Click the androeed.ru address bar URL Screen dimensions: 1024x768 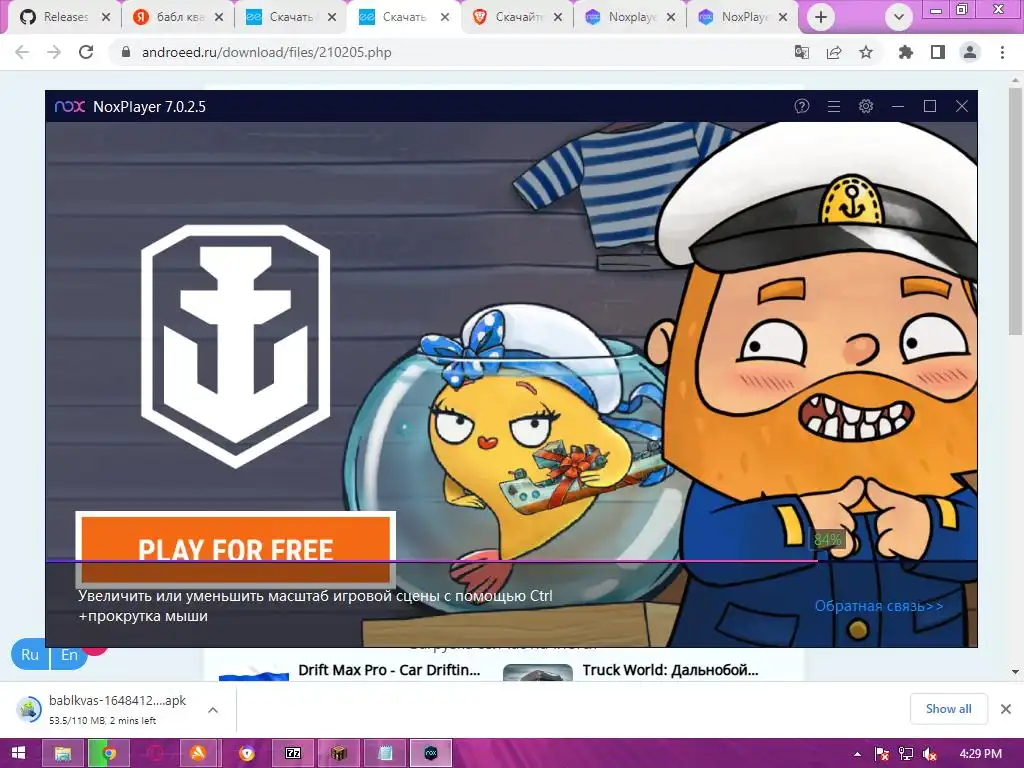pyautogui.click(x=266, y=52)
